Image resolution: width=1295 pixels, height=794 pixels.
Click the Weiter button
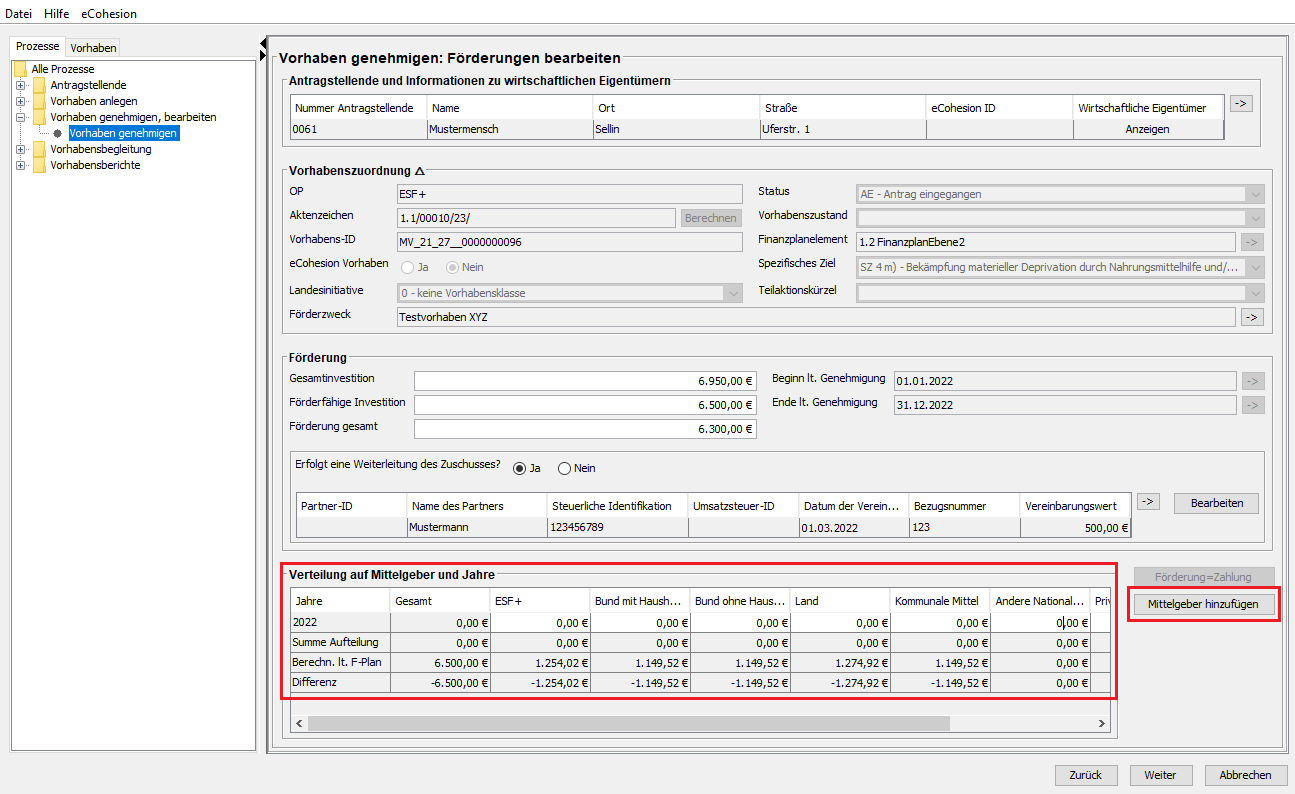[x=1160, y=775]
